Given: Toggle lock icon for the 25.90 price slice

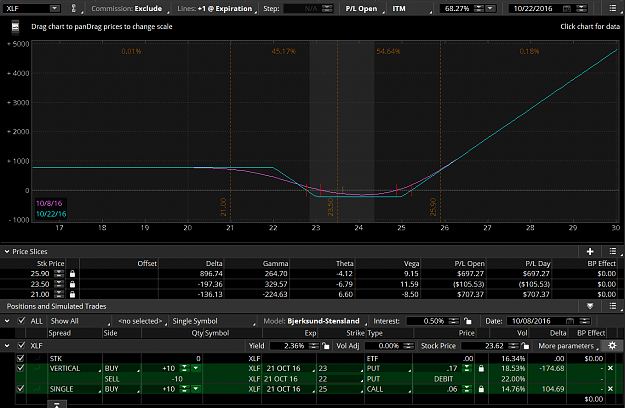Looking at the screenshot, I should point(72,274).
